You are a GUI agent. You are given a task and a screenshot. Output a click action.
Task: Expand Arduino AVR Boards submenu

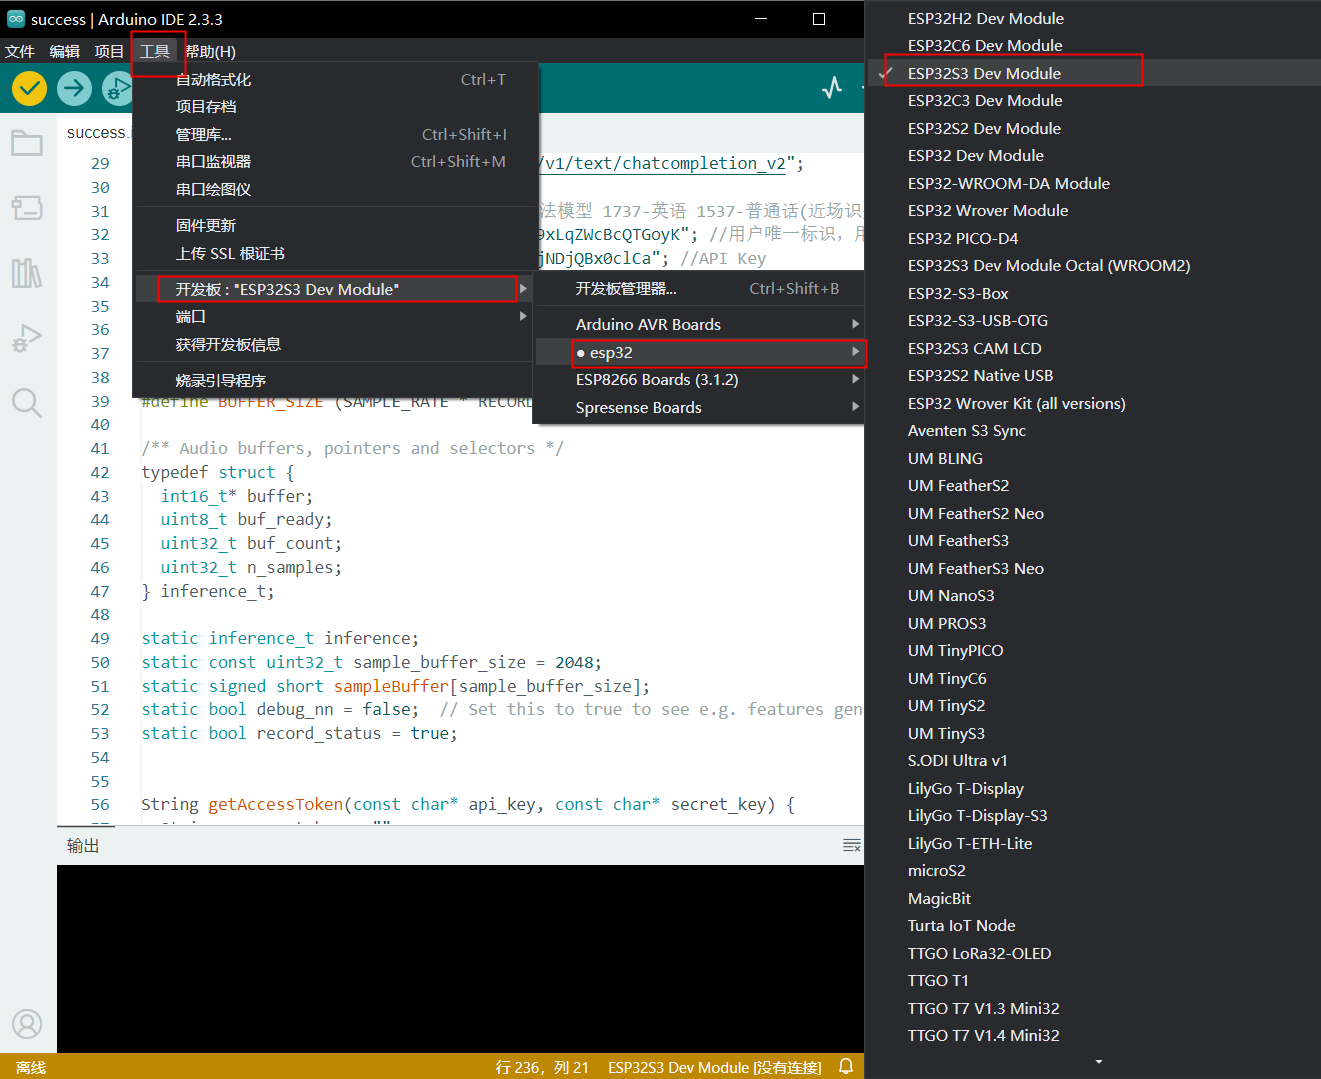[700, 324]
